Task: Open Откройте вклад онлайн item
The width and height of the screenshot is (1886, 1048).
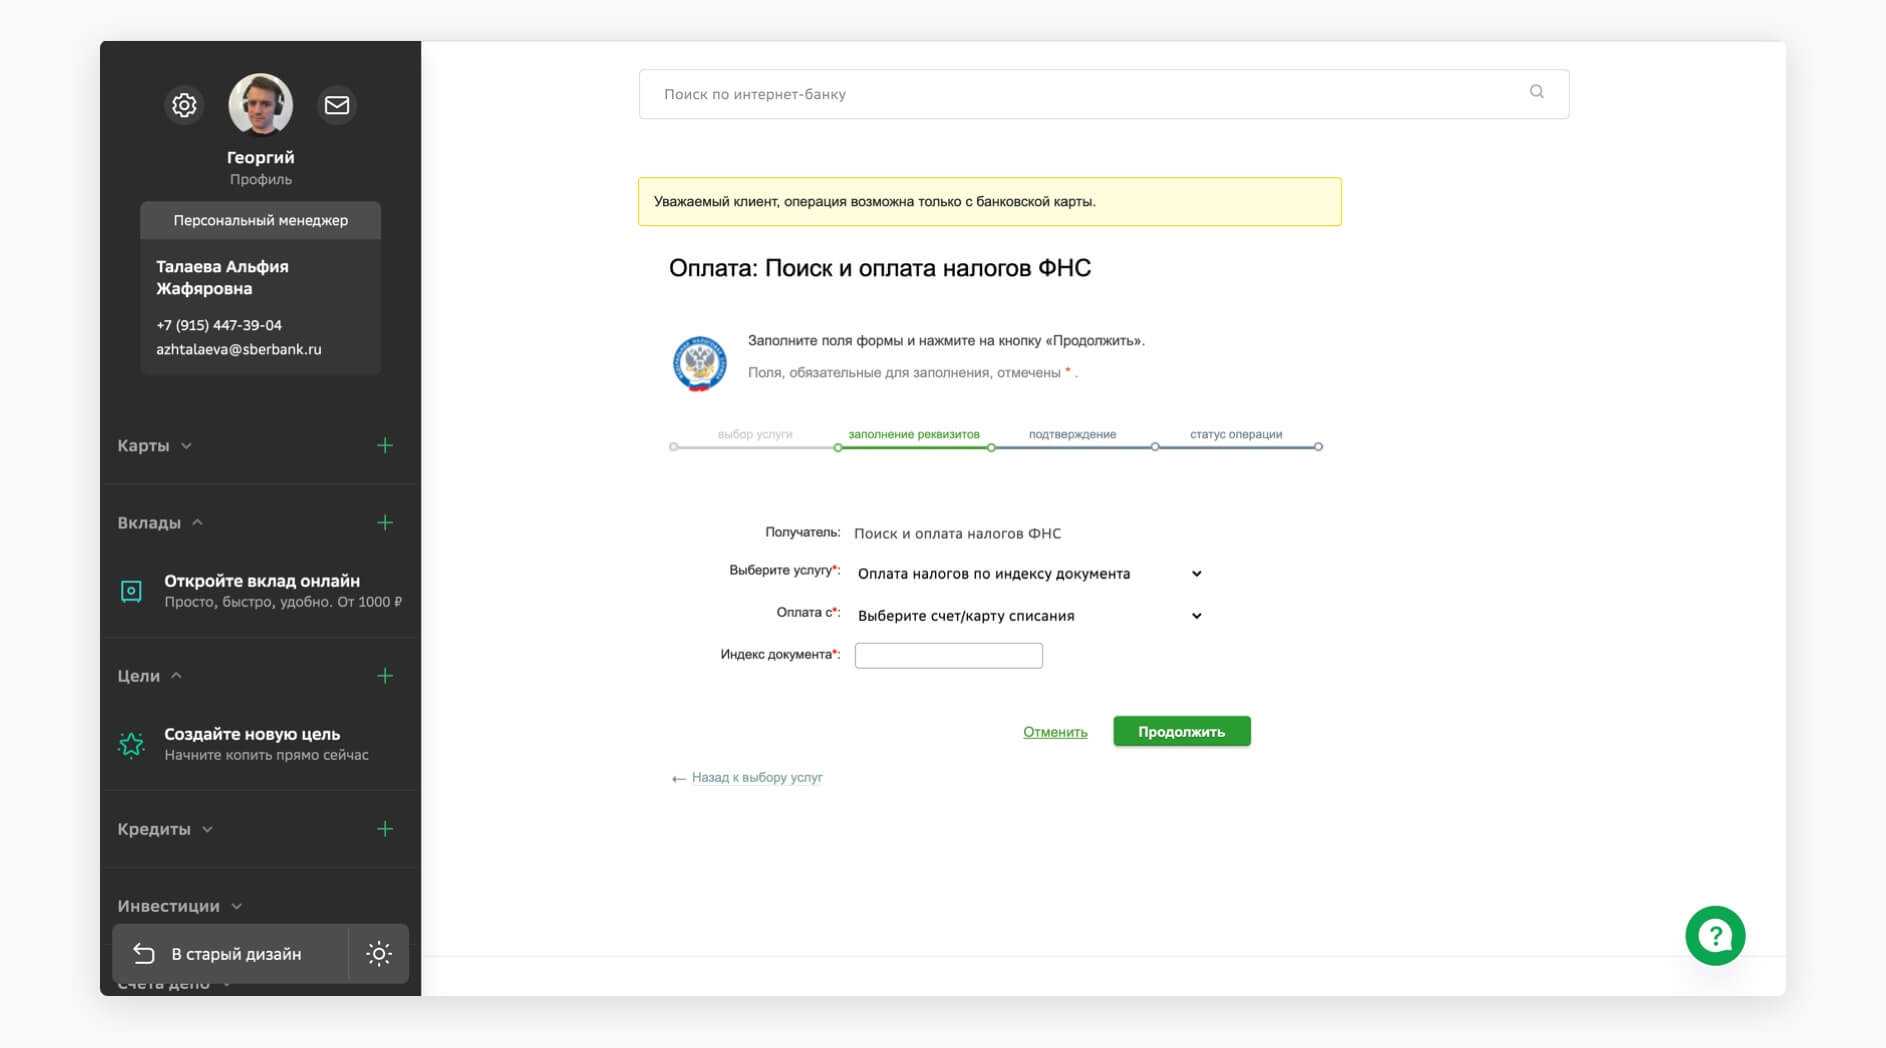Action: (261, 590)
